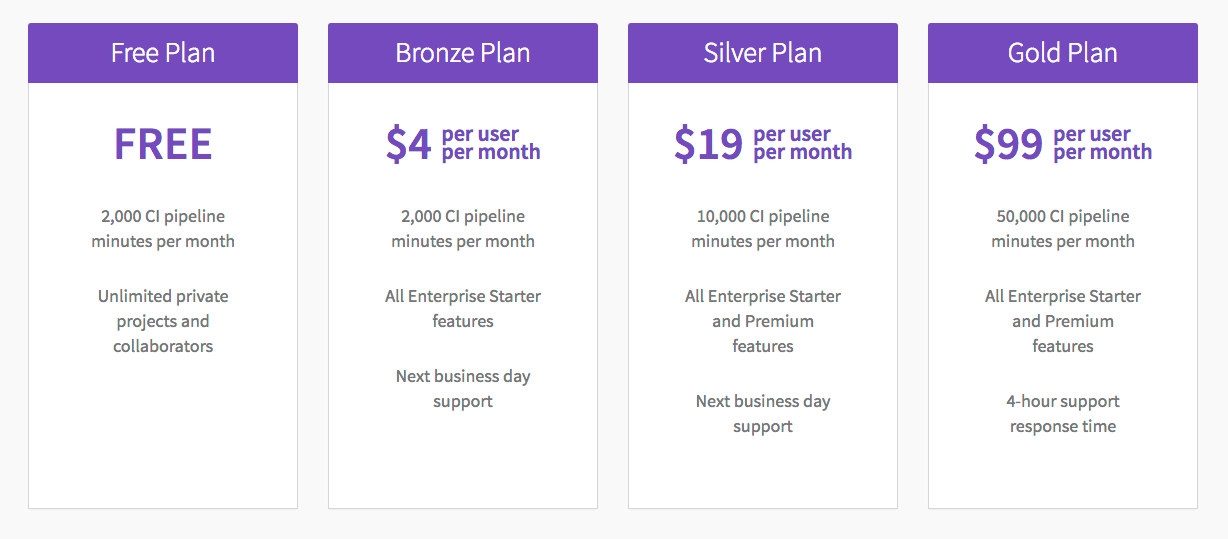The width and height of the screenshot is (1228, 539).
Task: Click the large FREE price text
Action: (163, 144)
